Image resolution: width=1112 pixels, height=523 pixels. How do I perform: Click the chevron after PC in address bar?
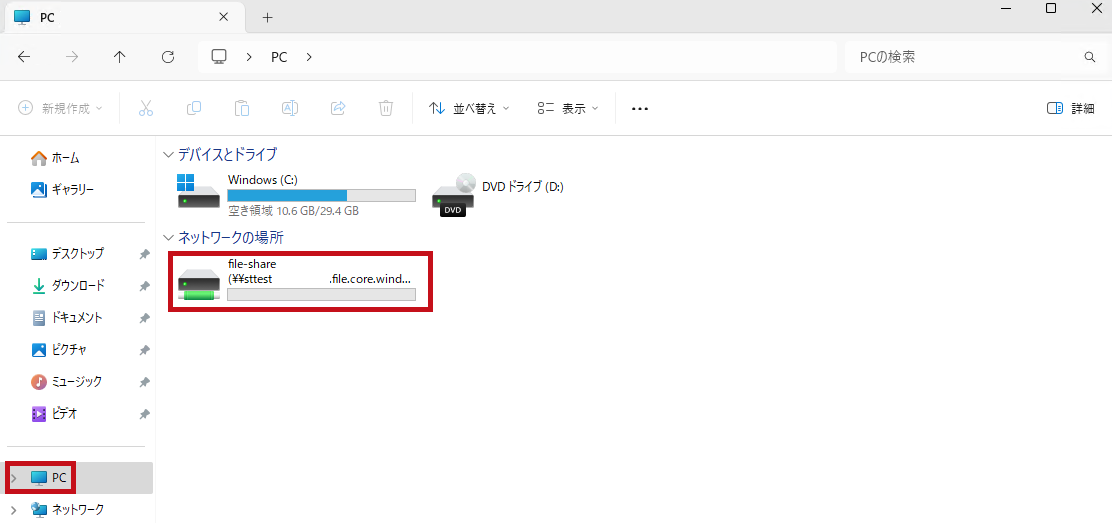(308, 57)
